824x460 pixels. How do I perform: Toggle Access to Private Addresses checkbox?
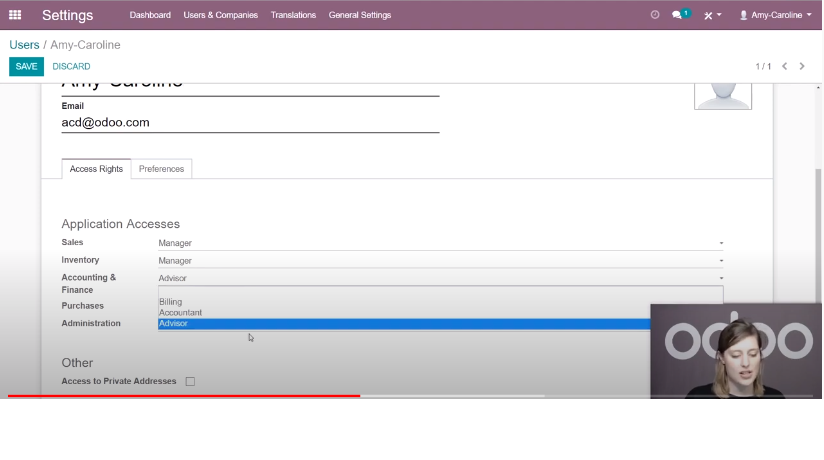[x=190, y=381]
